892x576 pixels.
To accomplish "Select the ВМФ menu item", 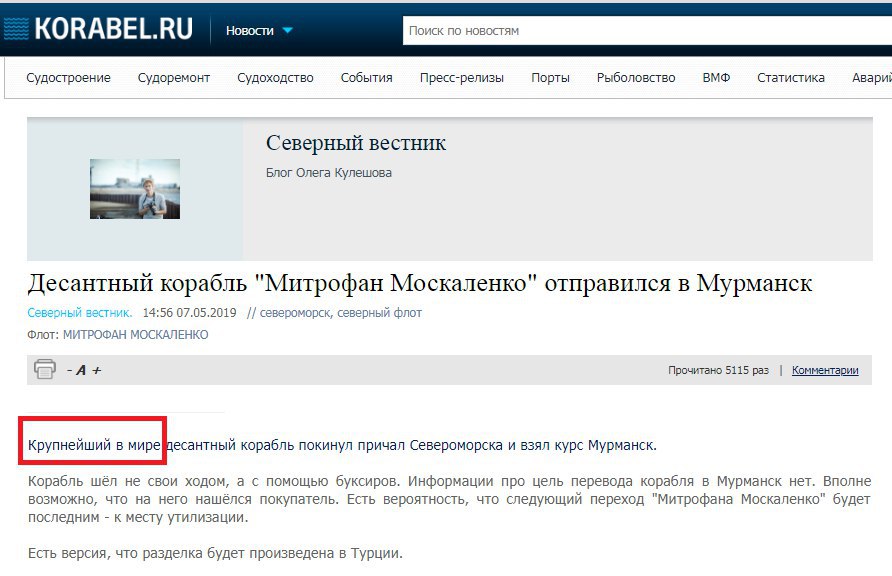I will click(716, 78).
